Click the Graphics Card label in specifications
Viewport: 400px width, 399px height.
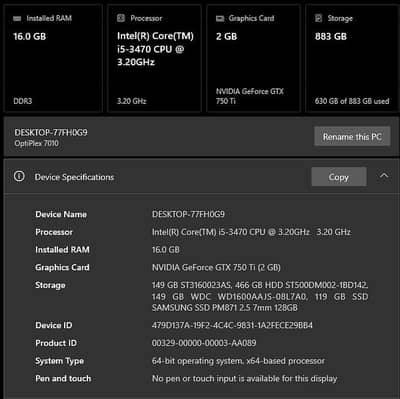(62, 267)
